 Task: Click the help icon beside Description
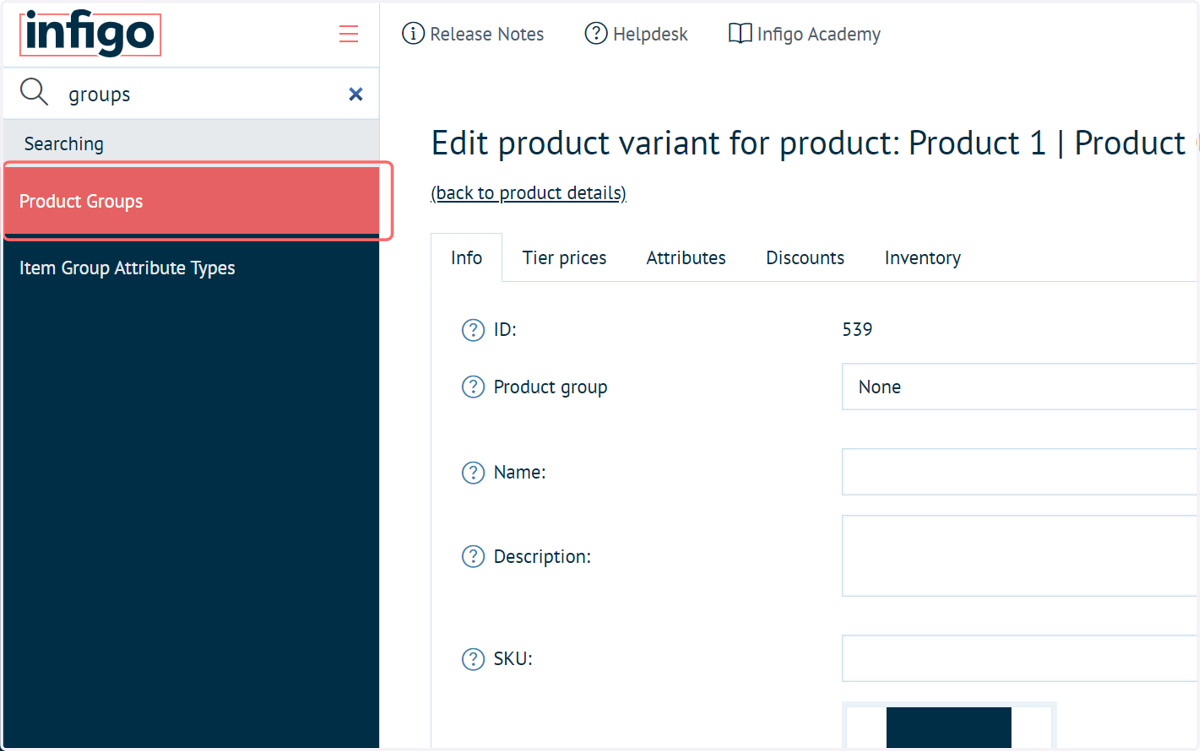point(473,557)
